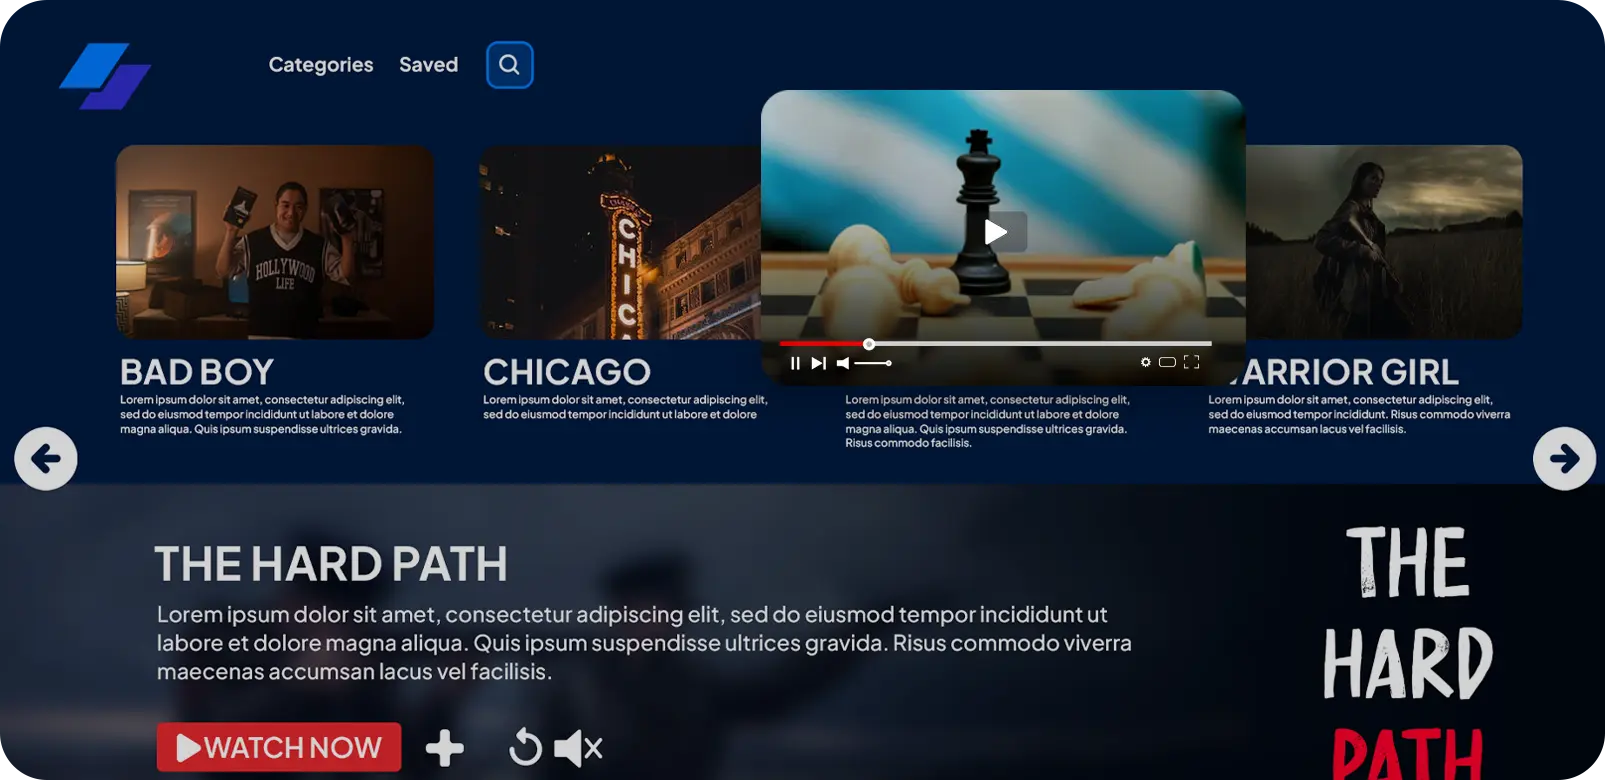Select the Bad Boy thumbnail
Viewport: 1605px width, 780px height.
[275, 242]
